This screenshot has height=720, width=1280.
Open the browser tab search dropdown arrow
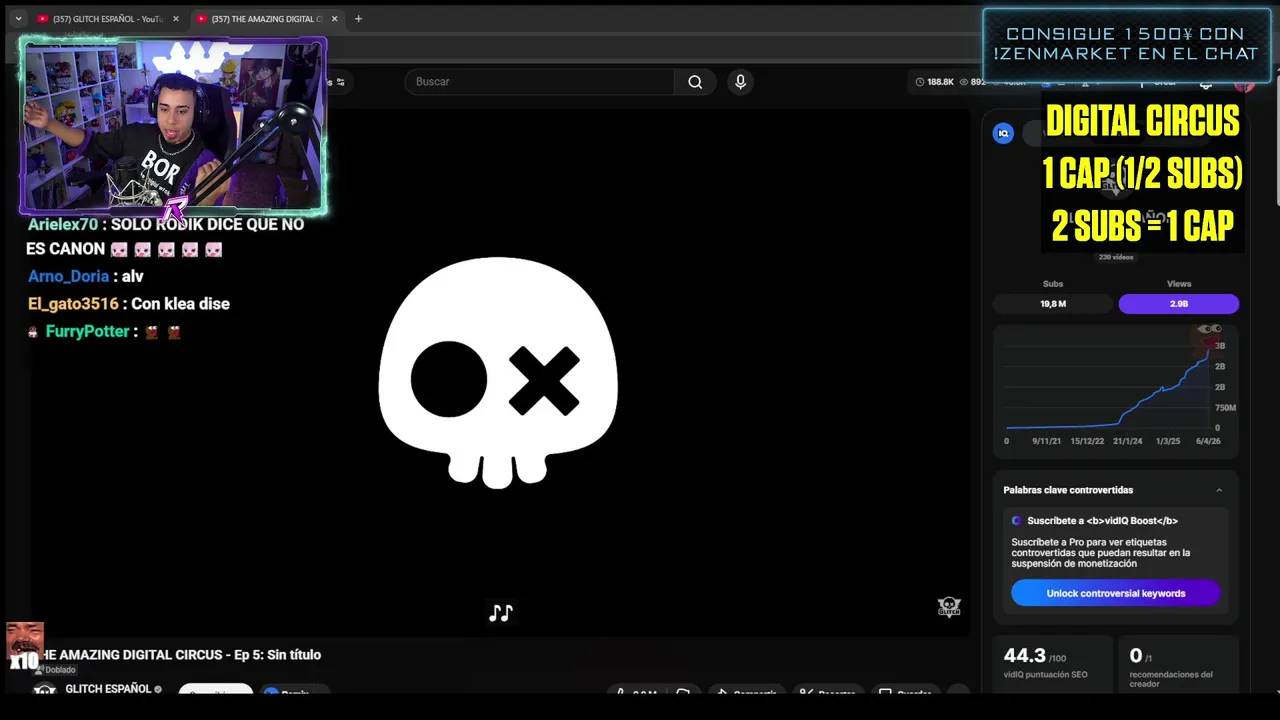click(x=18, y=18)
